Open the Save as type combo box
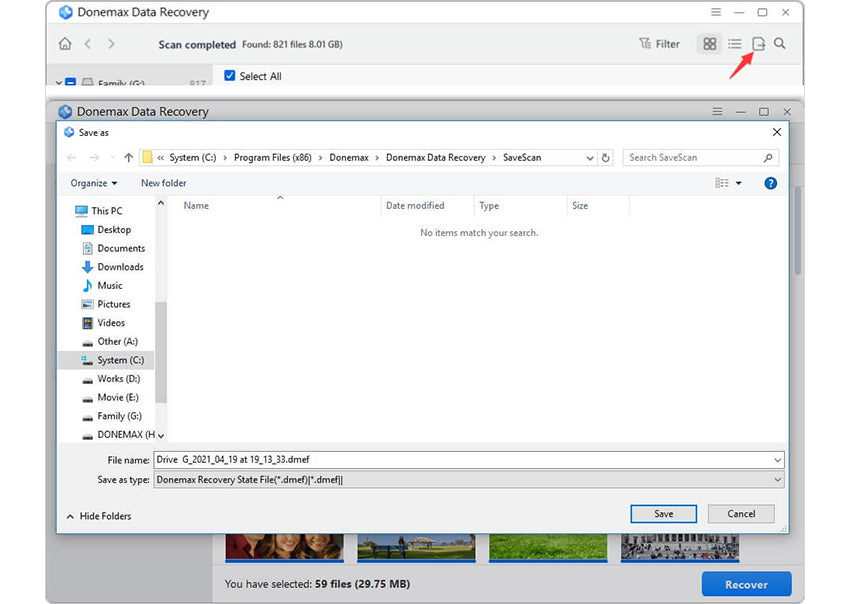Viewport: 850px width, 604px height. coord(469,480)
